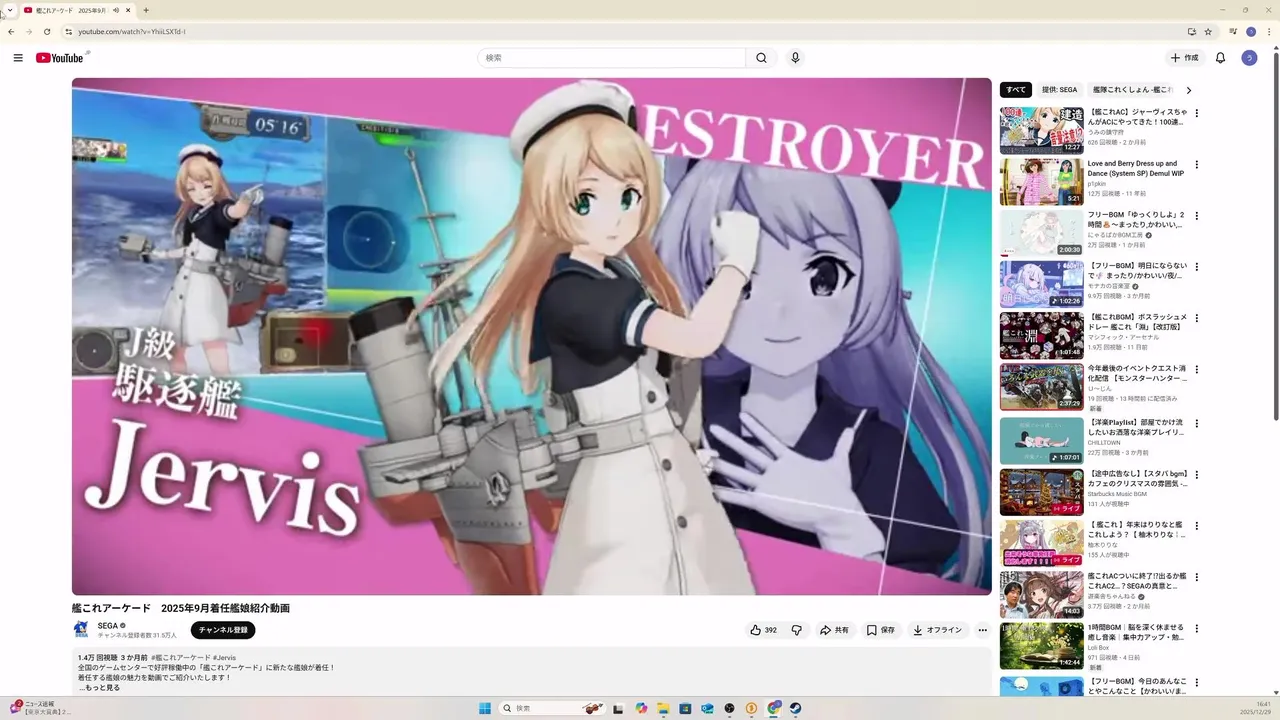
Task: Select the 艦隊これくしょん filter chip
Action: pos(1131,90)
